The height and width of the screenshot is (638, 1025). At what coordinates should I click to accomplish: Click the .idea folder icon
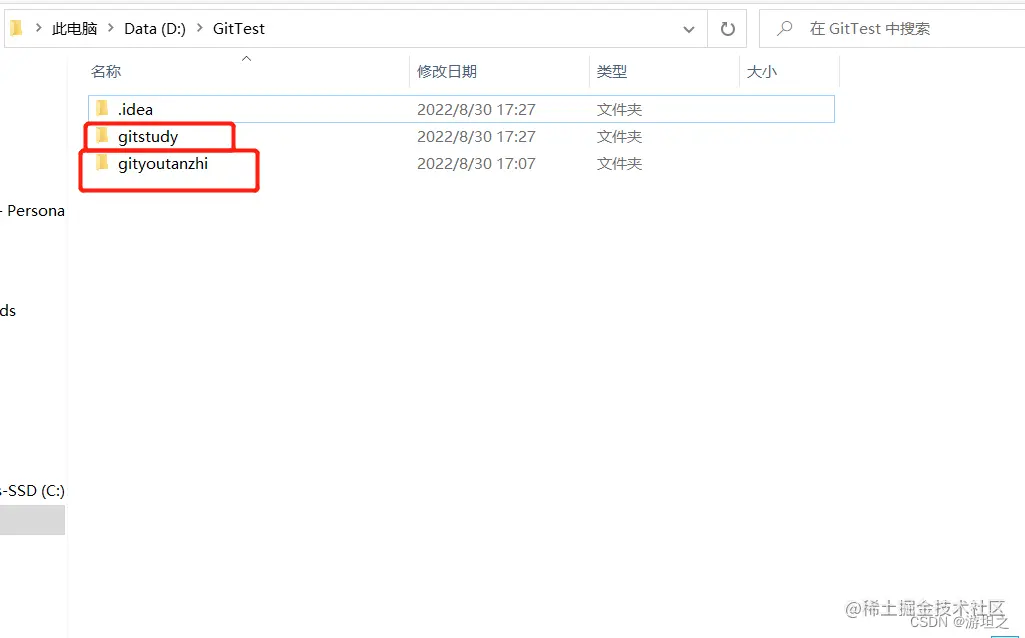click(x=102, y=109)
